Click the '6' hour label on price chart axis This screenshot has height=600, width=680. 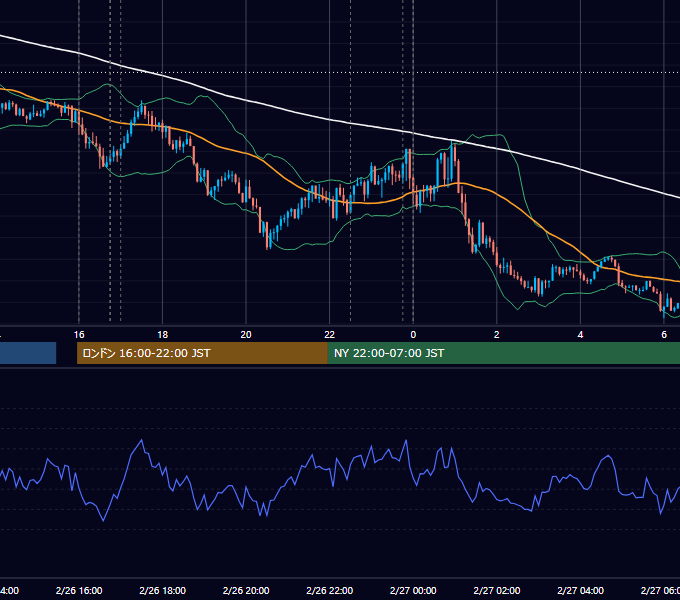click(x=664, y=335)
